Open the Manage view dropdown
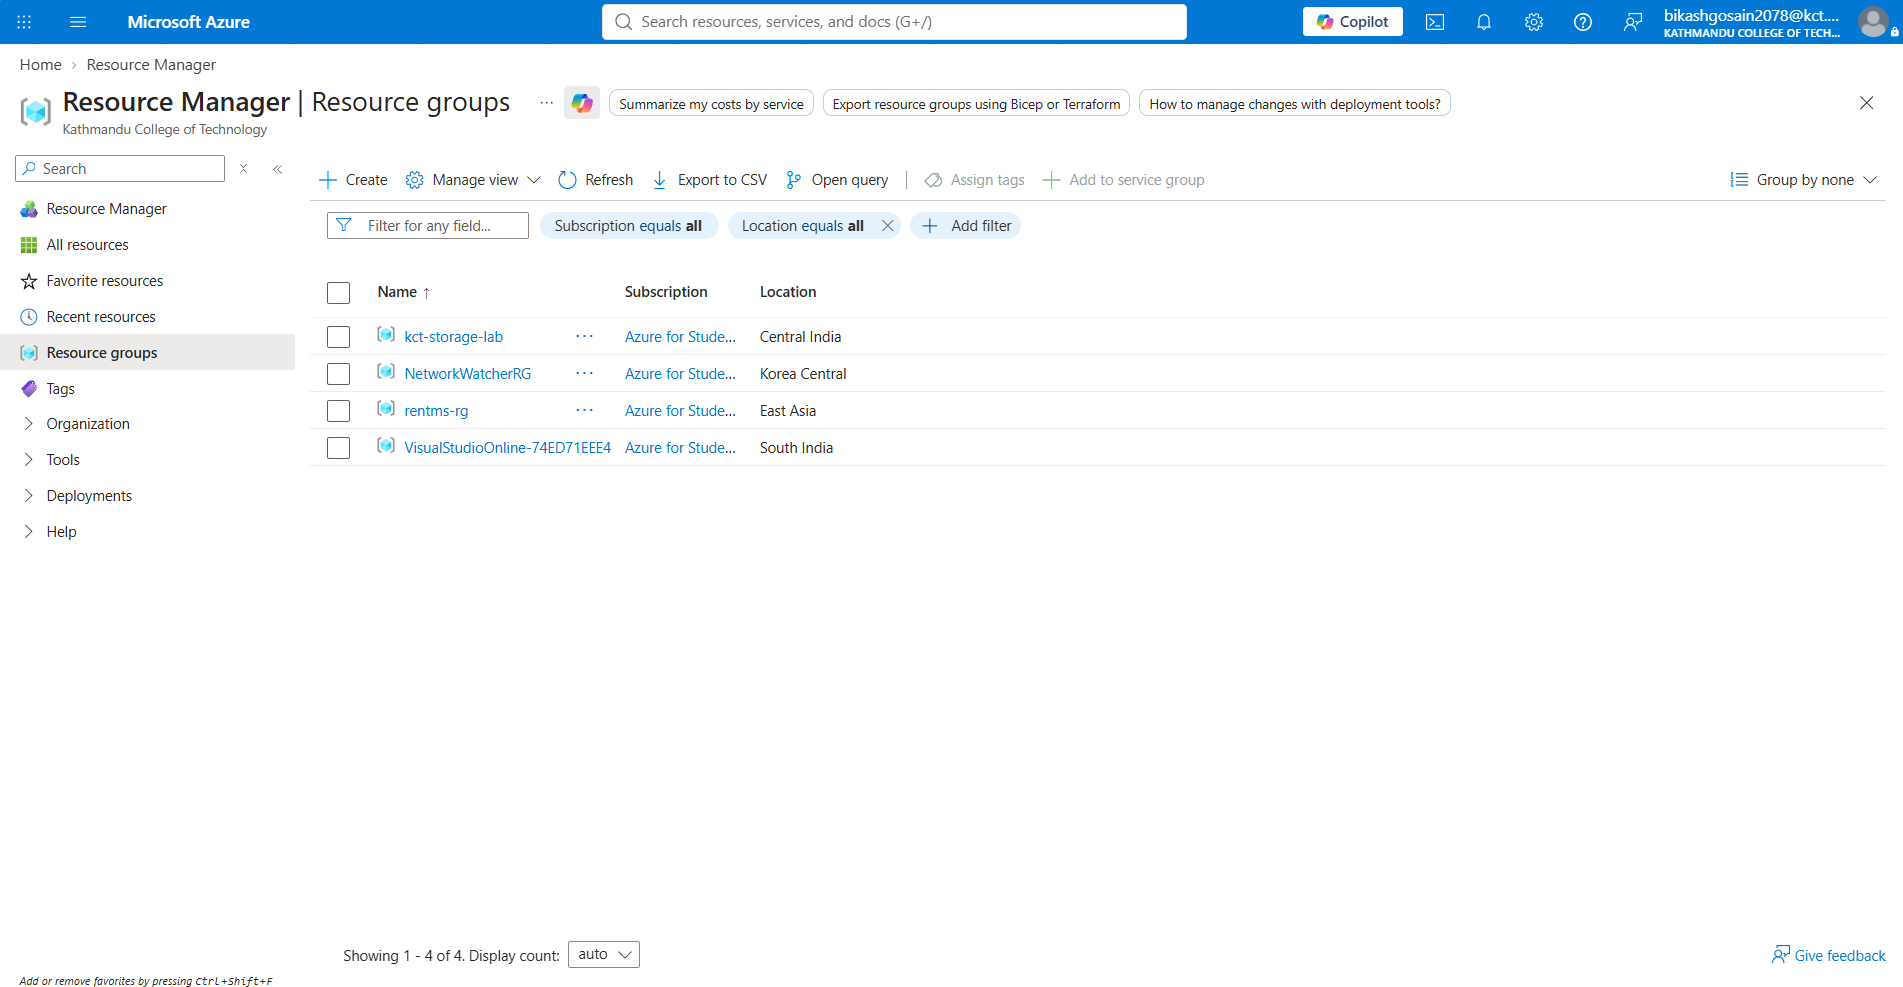This screenshot has width=1903, height=987. pos(473,180)
